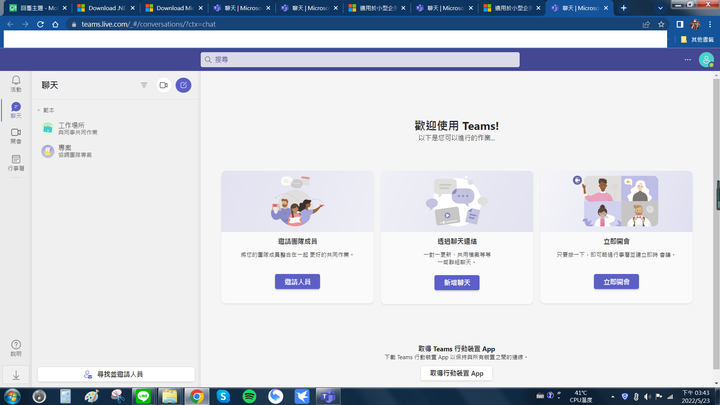Click the 歡迎使用 Teams! heading
Viewport: 720px width, 405px height.
456,125
